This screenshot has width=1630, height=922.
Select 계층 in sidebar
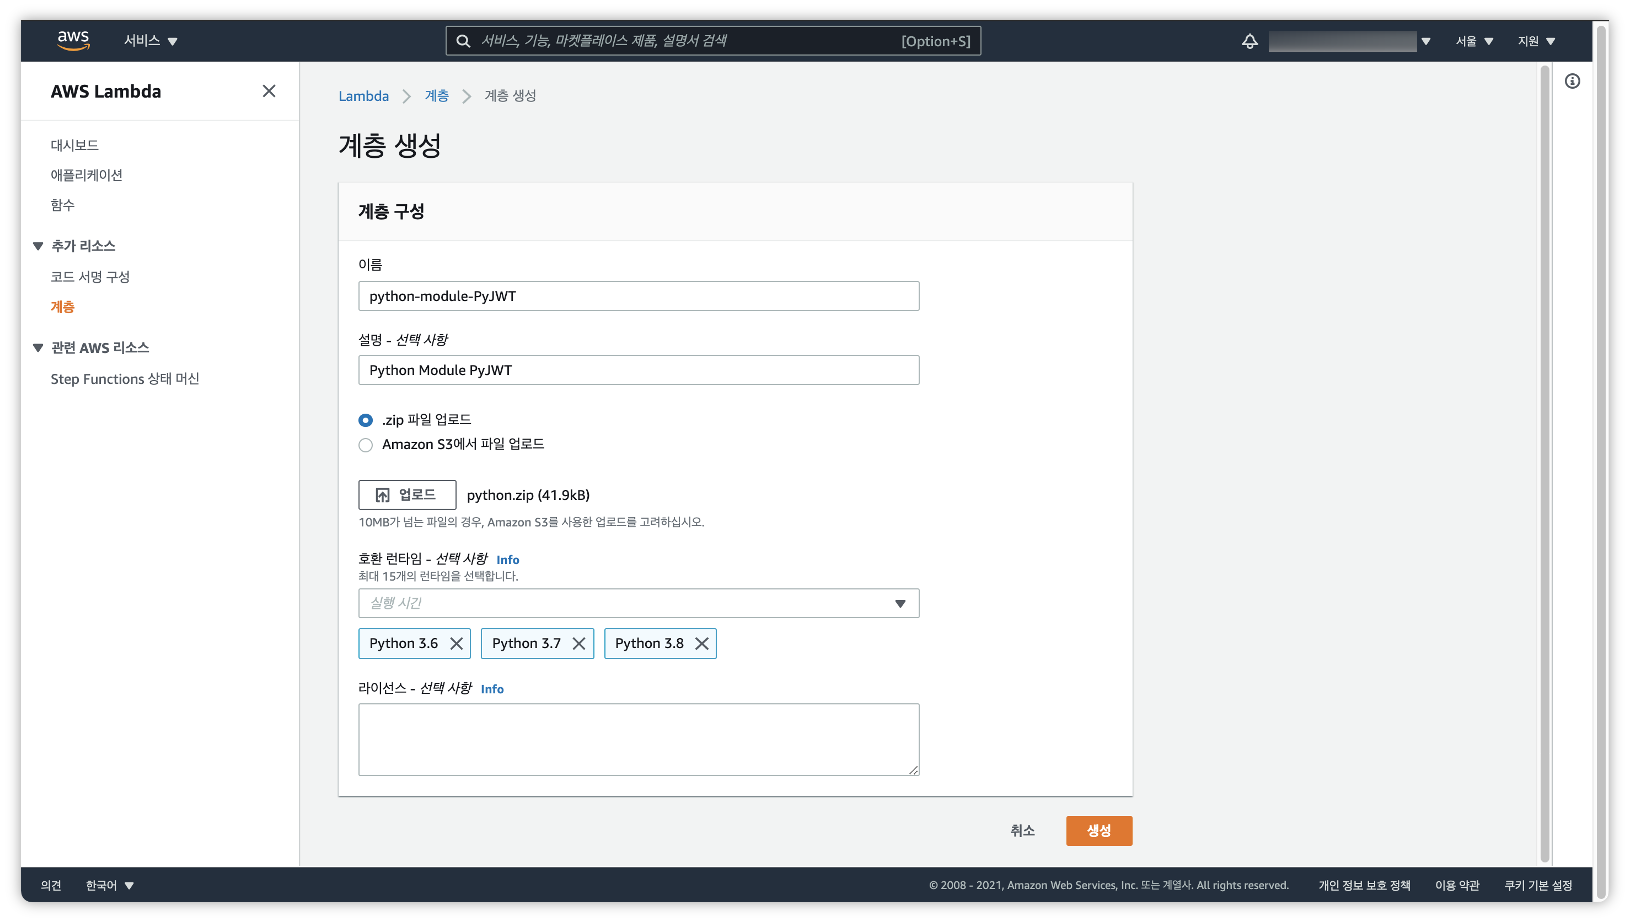point(63,307)
